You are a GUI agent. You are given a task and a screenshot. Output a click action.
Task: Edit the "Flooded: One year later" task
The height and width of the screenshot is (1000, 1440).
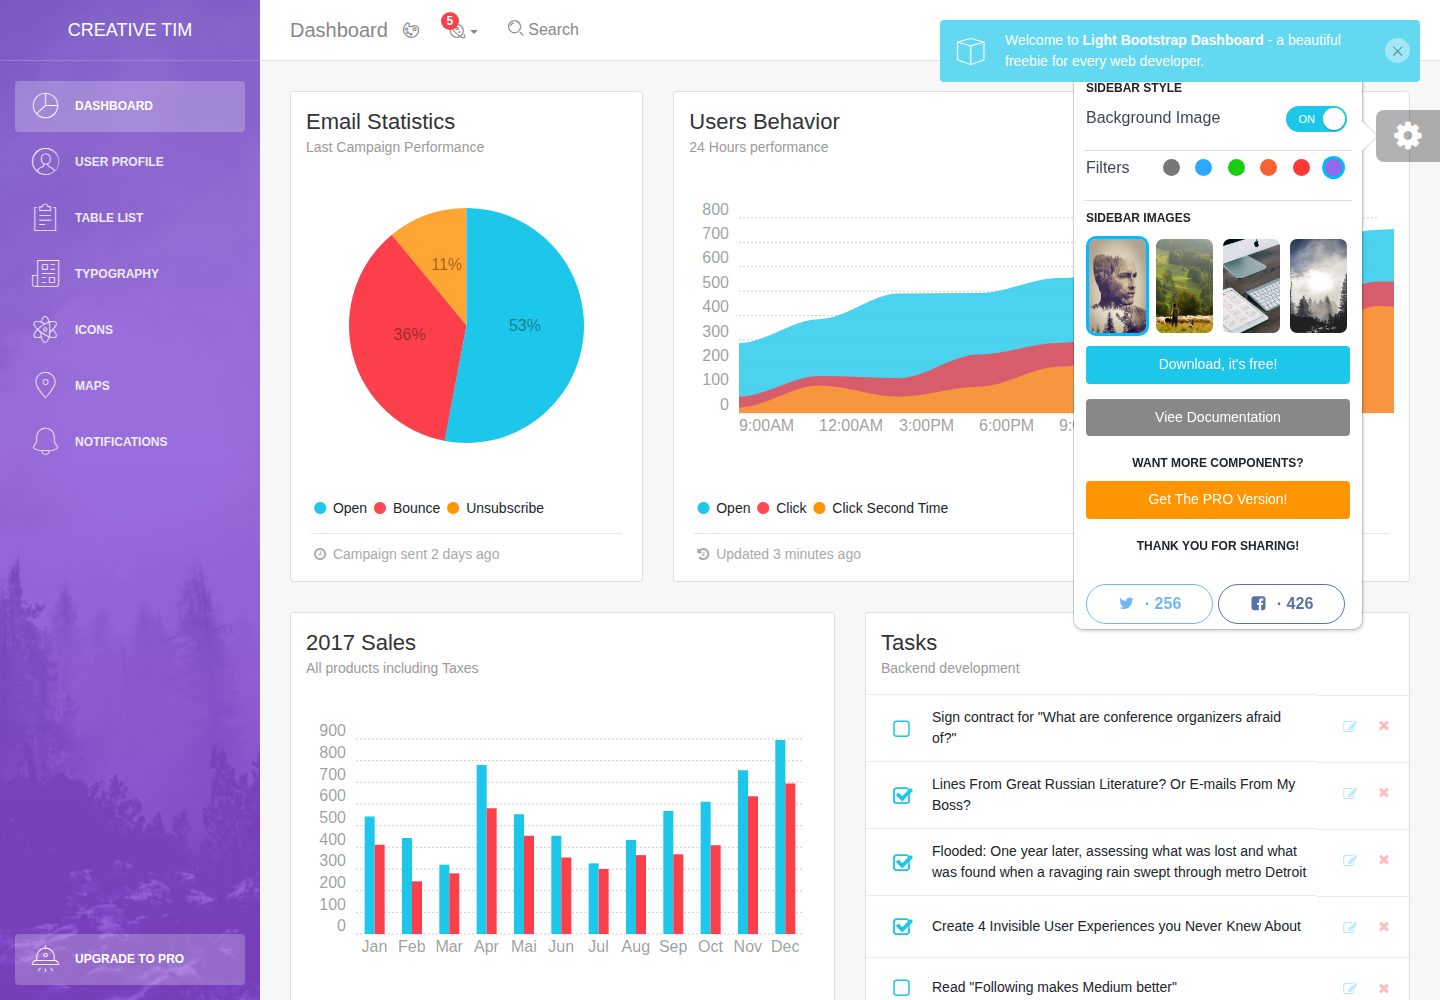coord(1350,861)
